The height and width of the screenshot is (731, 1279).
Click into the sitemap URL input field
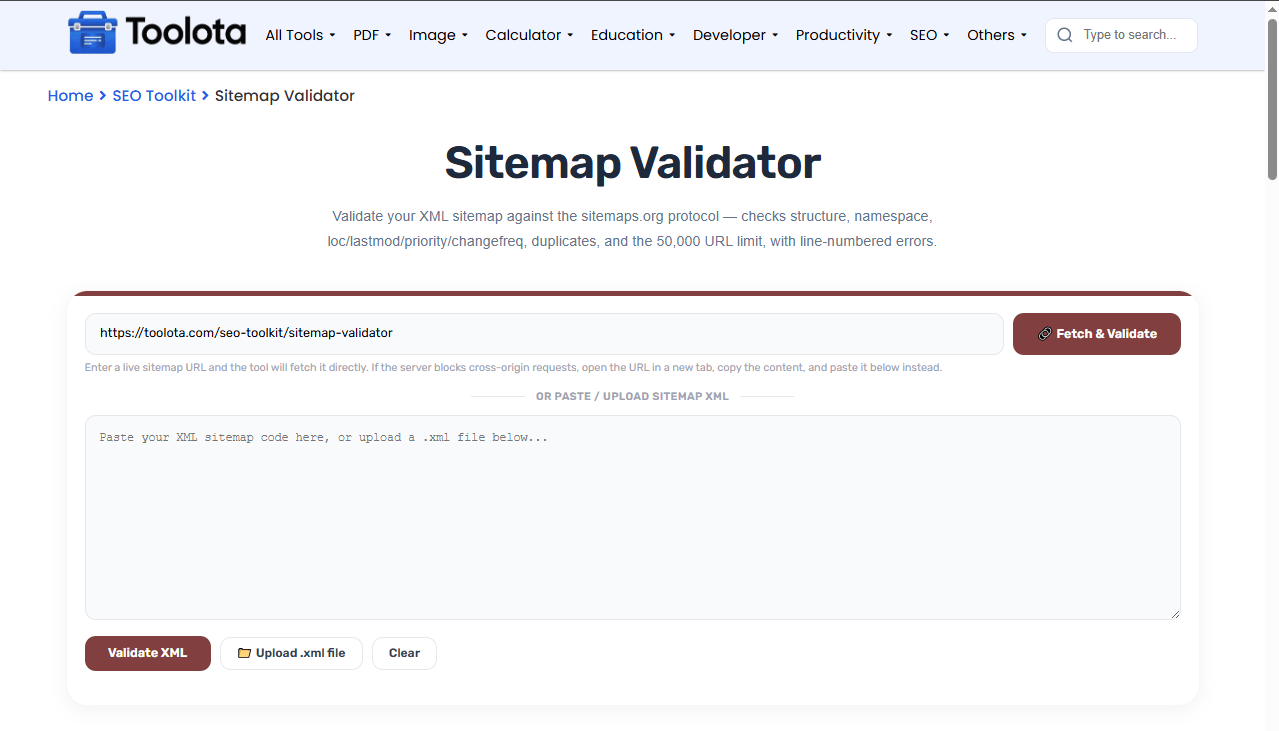544,334
